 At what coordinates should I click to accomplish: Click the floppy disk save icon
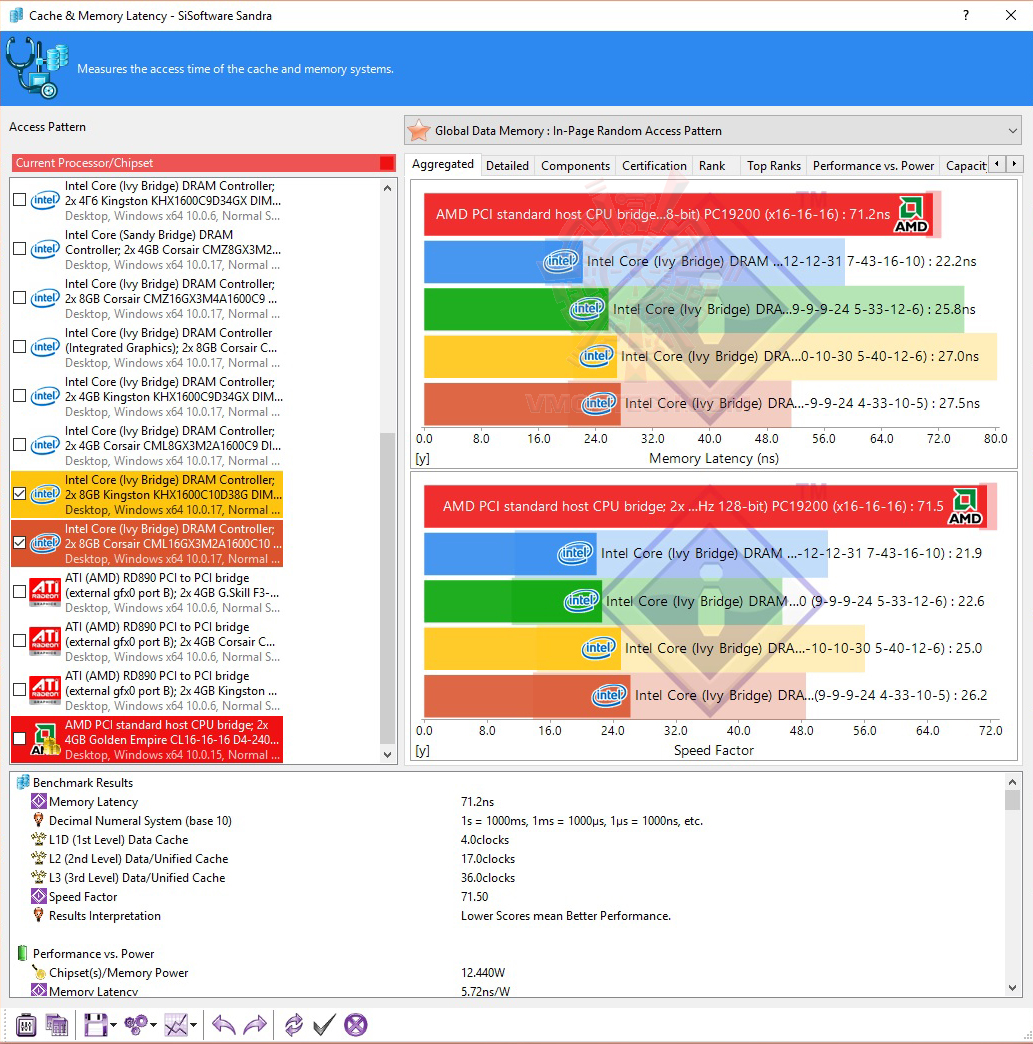pyautogui.click(x=95, y=1025)
